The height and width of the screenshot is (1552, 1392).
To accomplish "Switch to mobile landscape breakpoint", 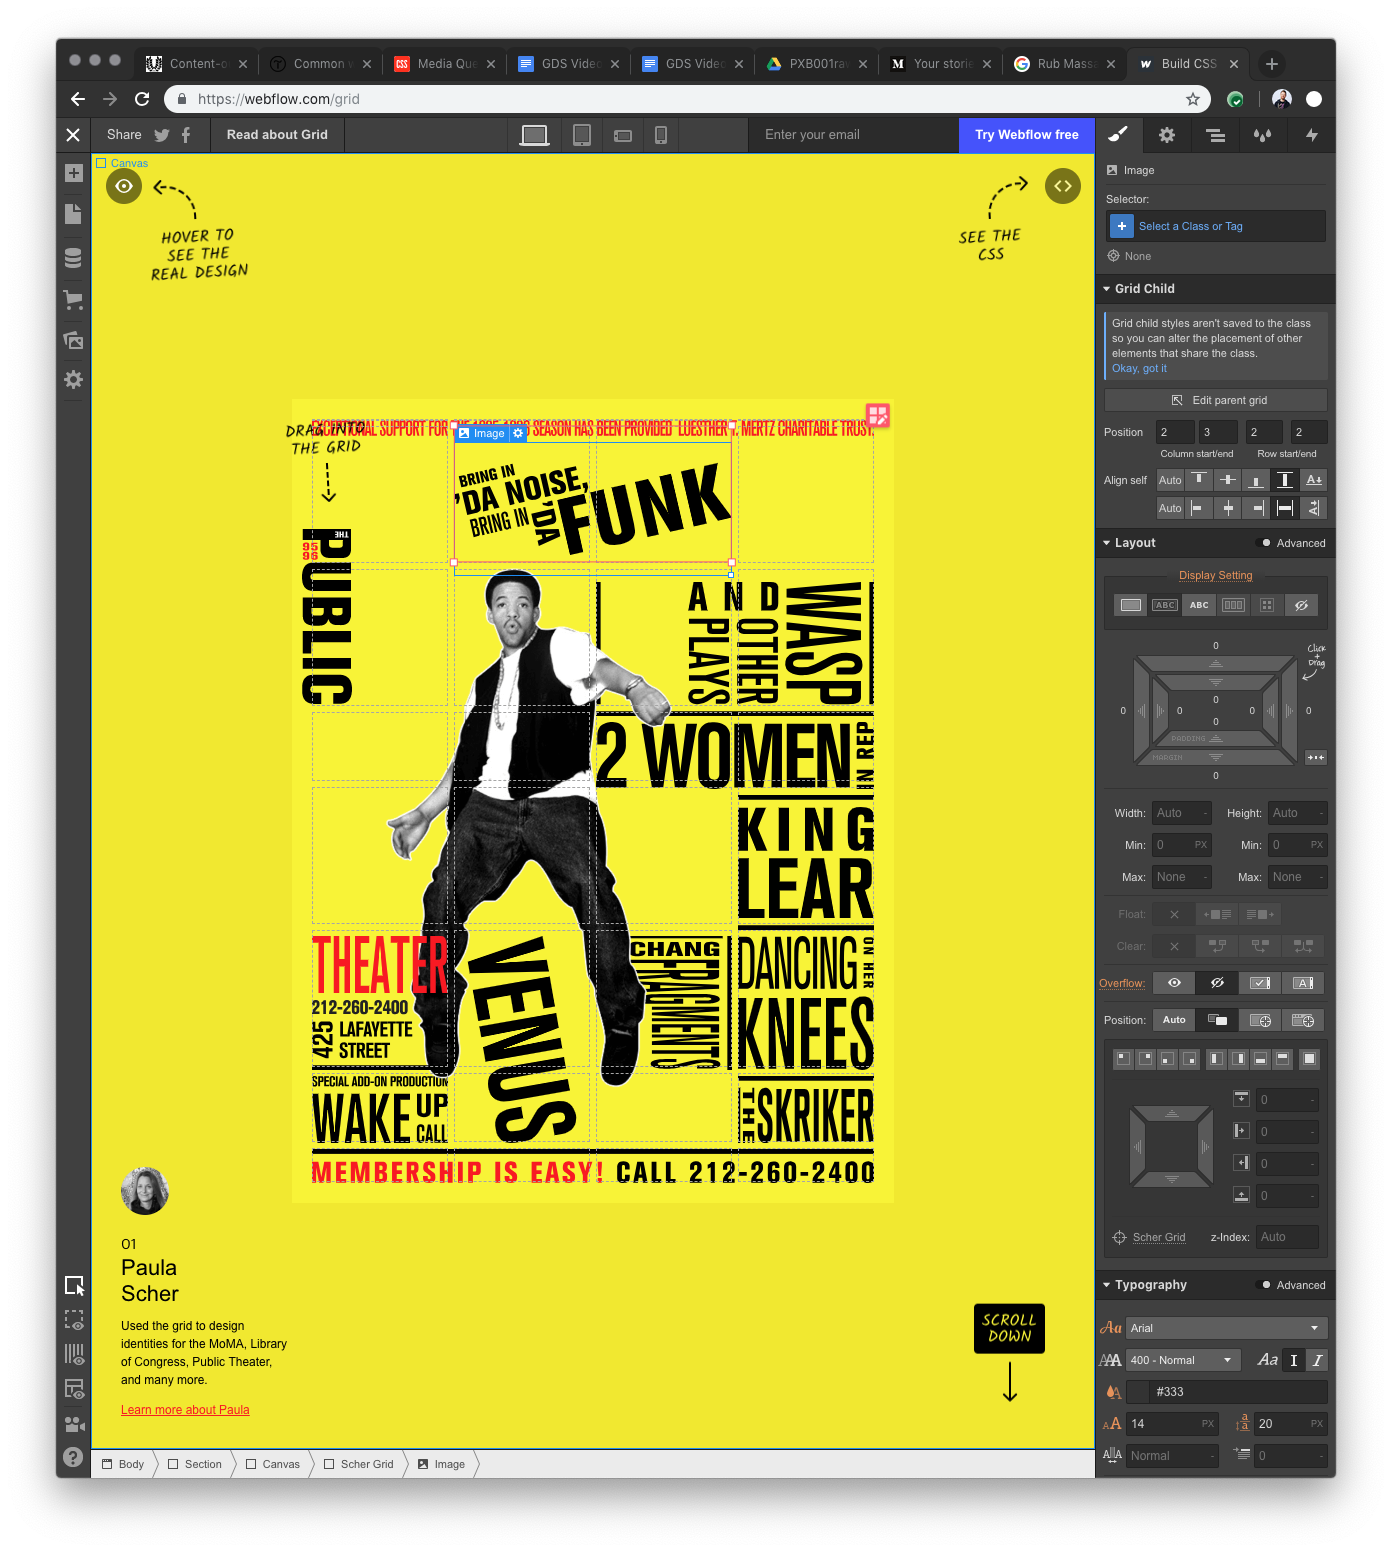I will click(622, 135).
